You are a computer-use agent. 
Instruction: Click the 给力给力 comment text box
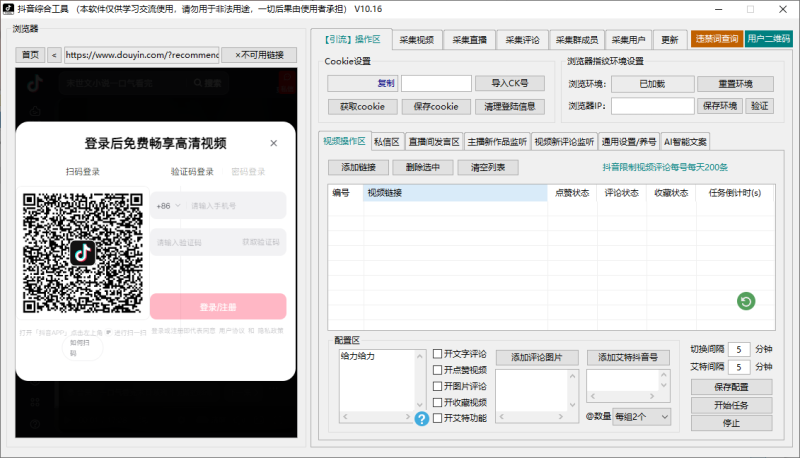378,380
